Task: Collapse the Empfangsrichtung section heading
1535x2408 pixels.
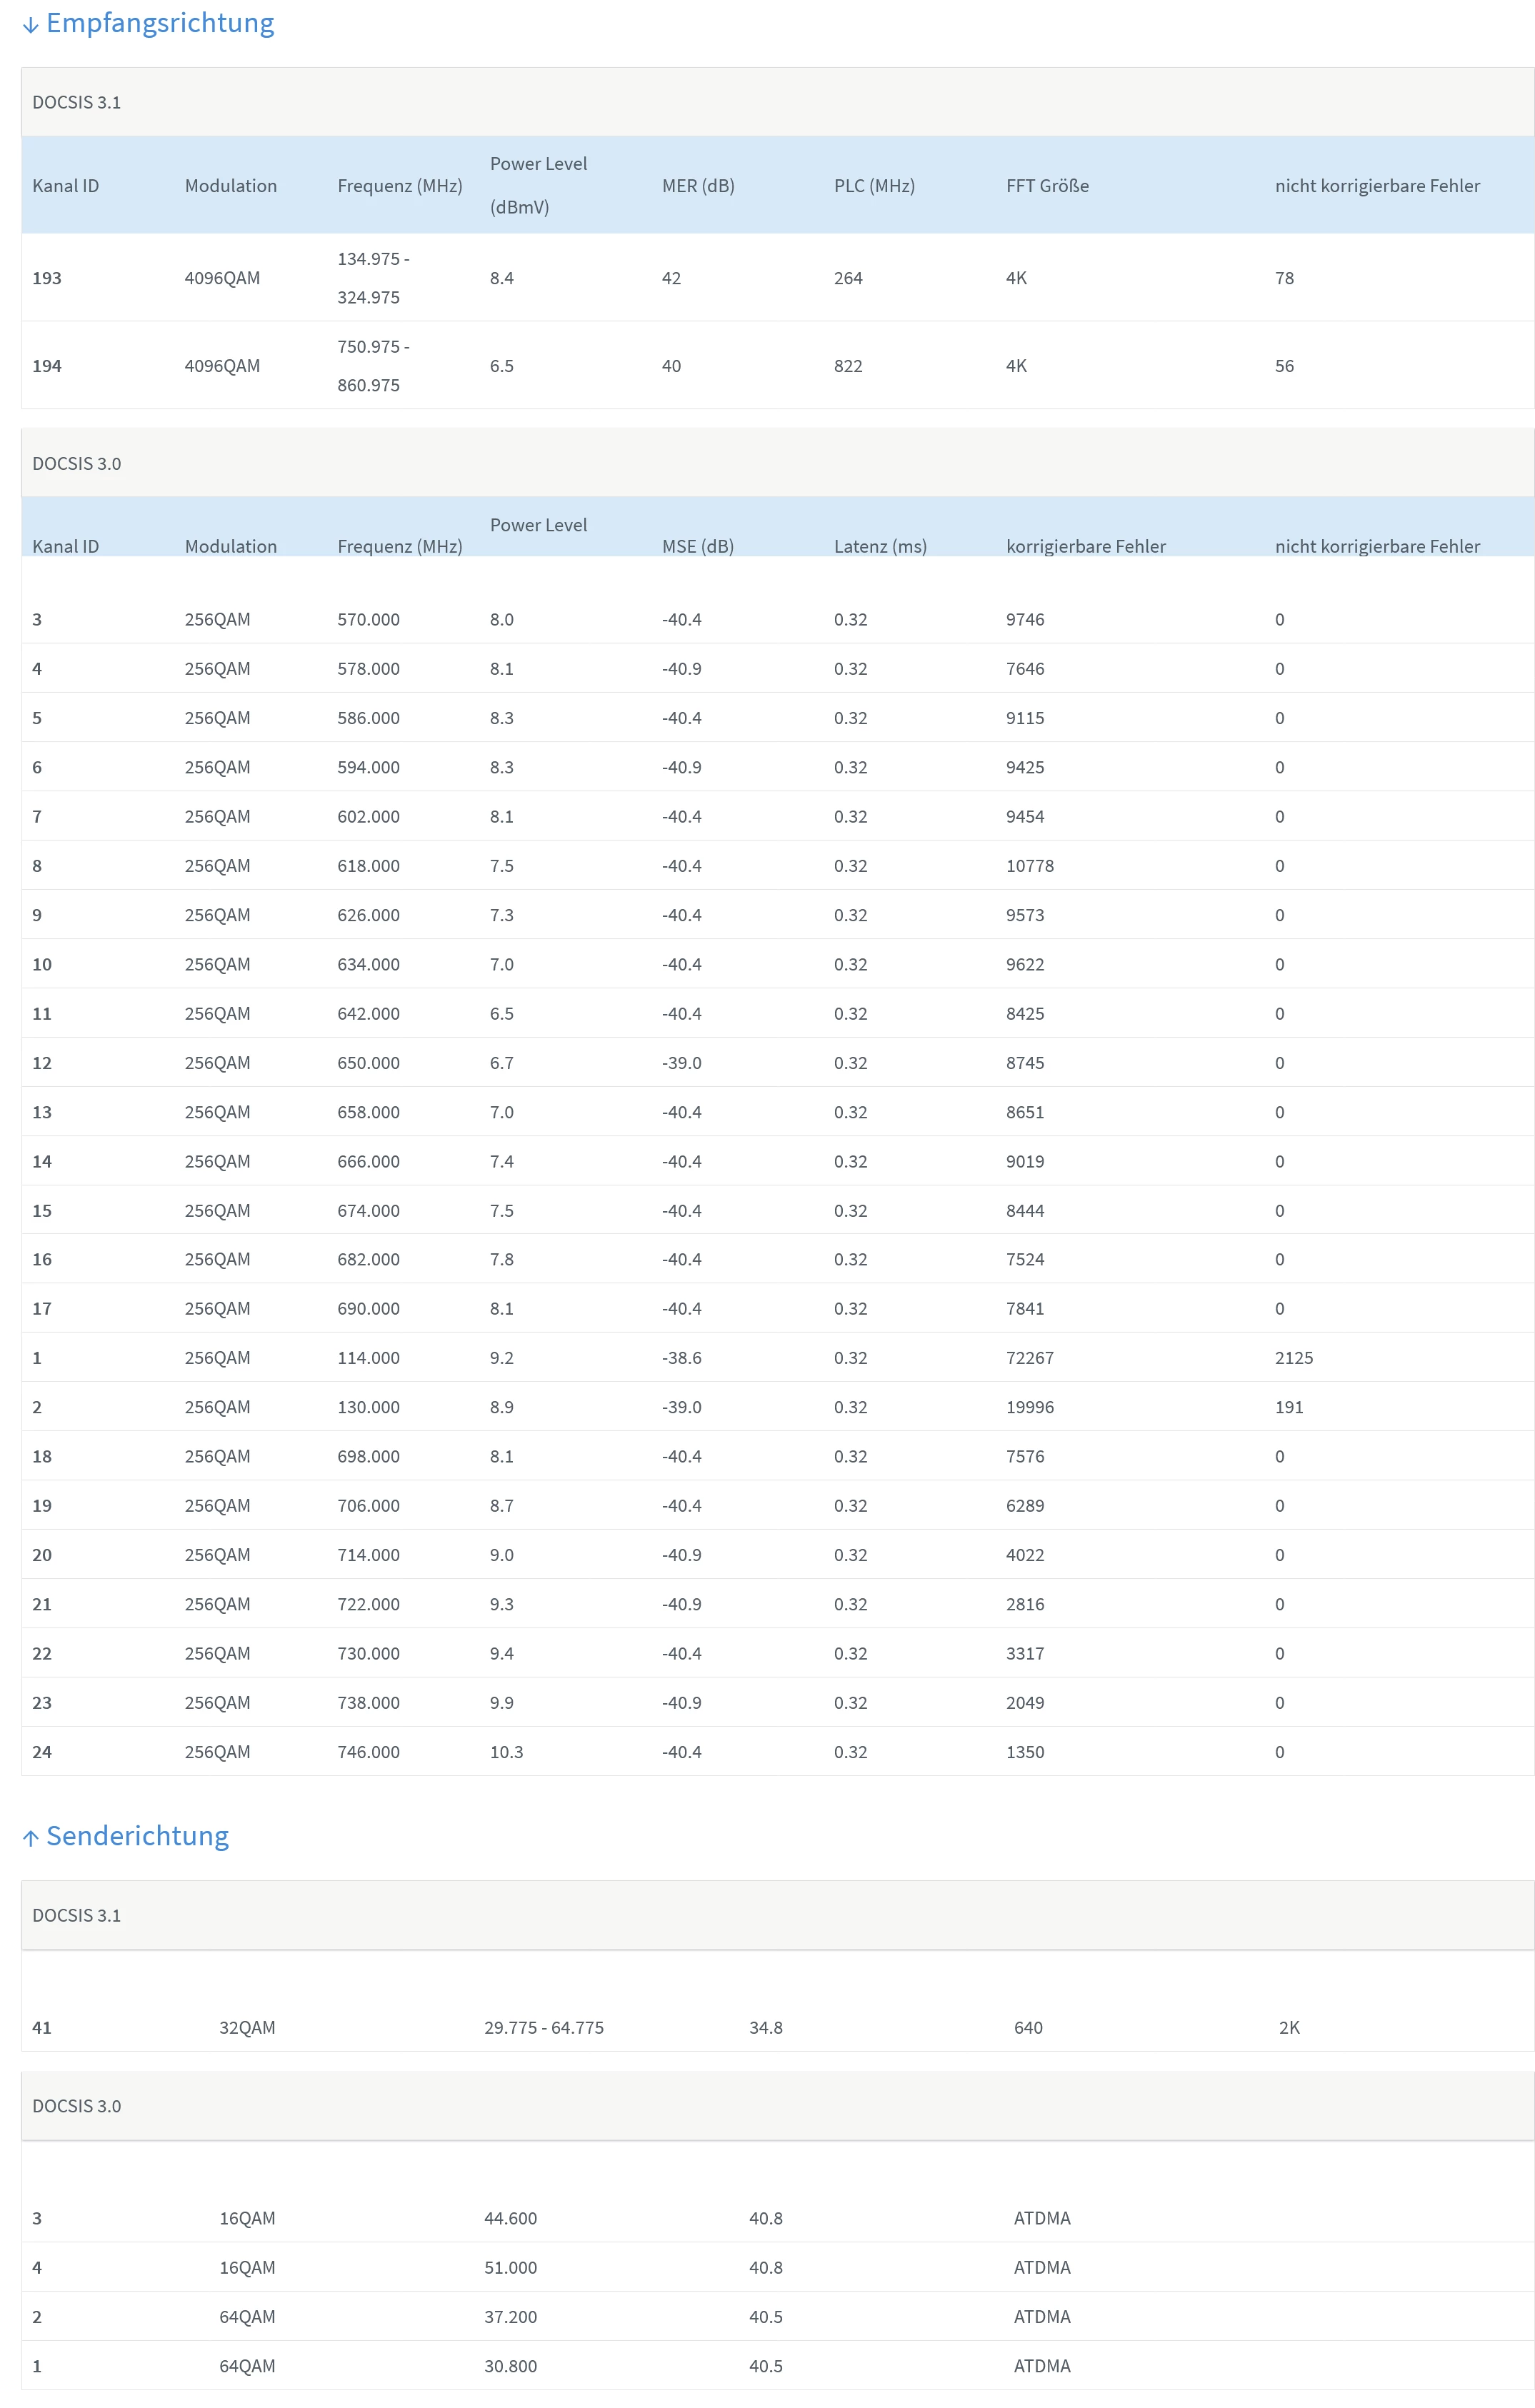Action: [x=160, y=23]
